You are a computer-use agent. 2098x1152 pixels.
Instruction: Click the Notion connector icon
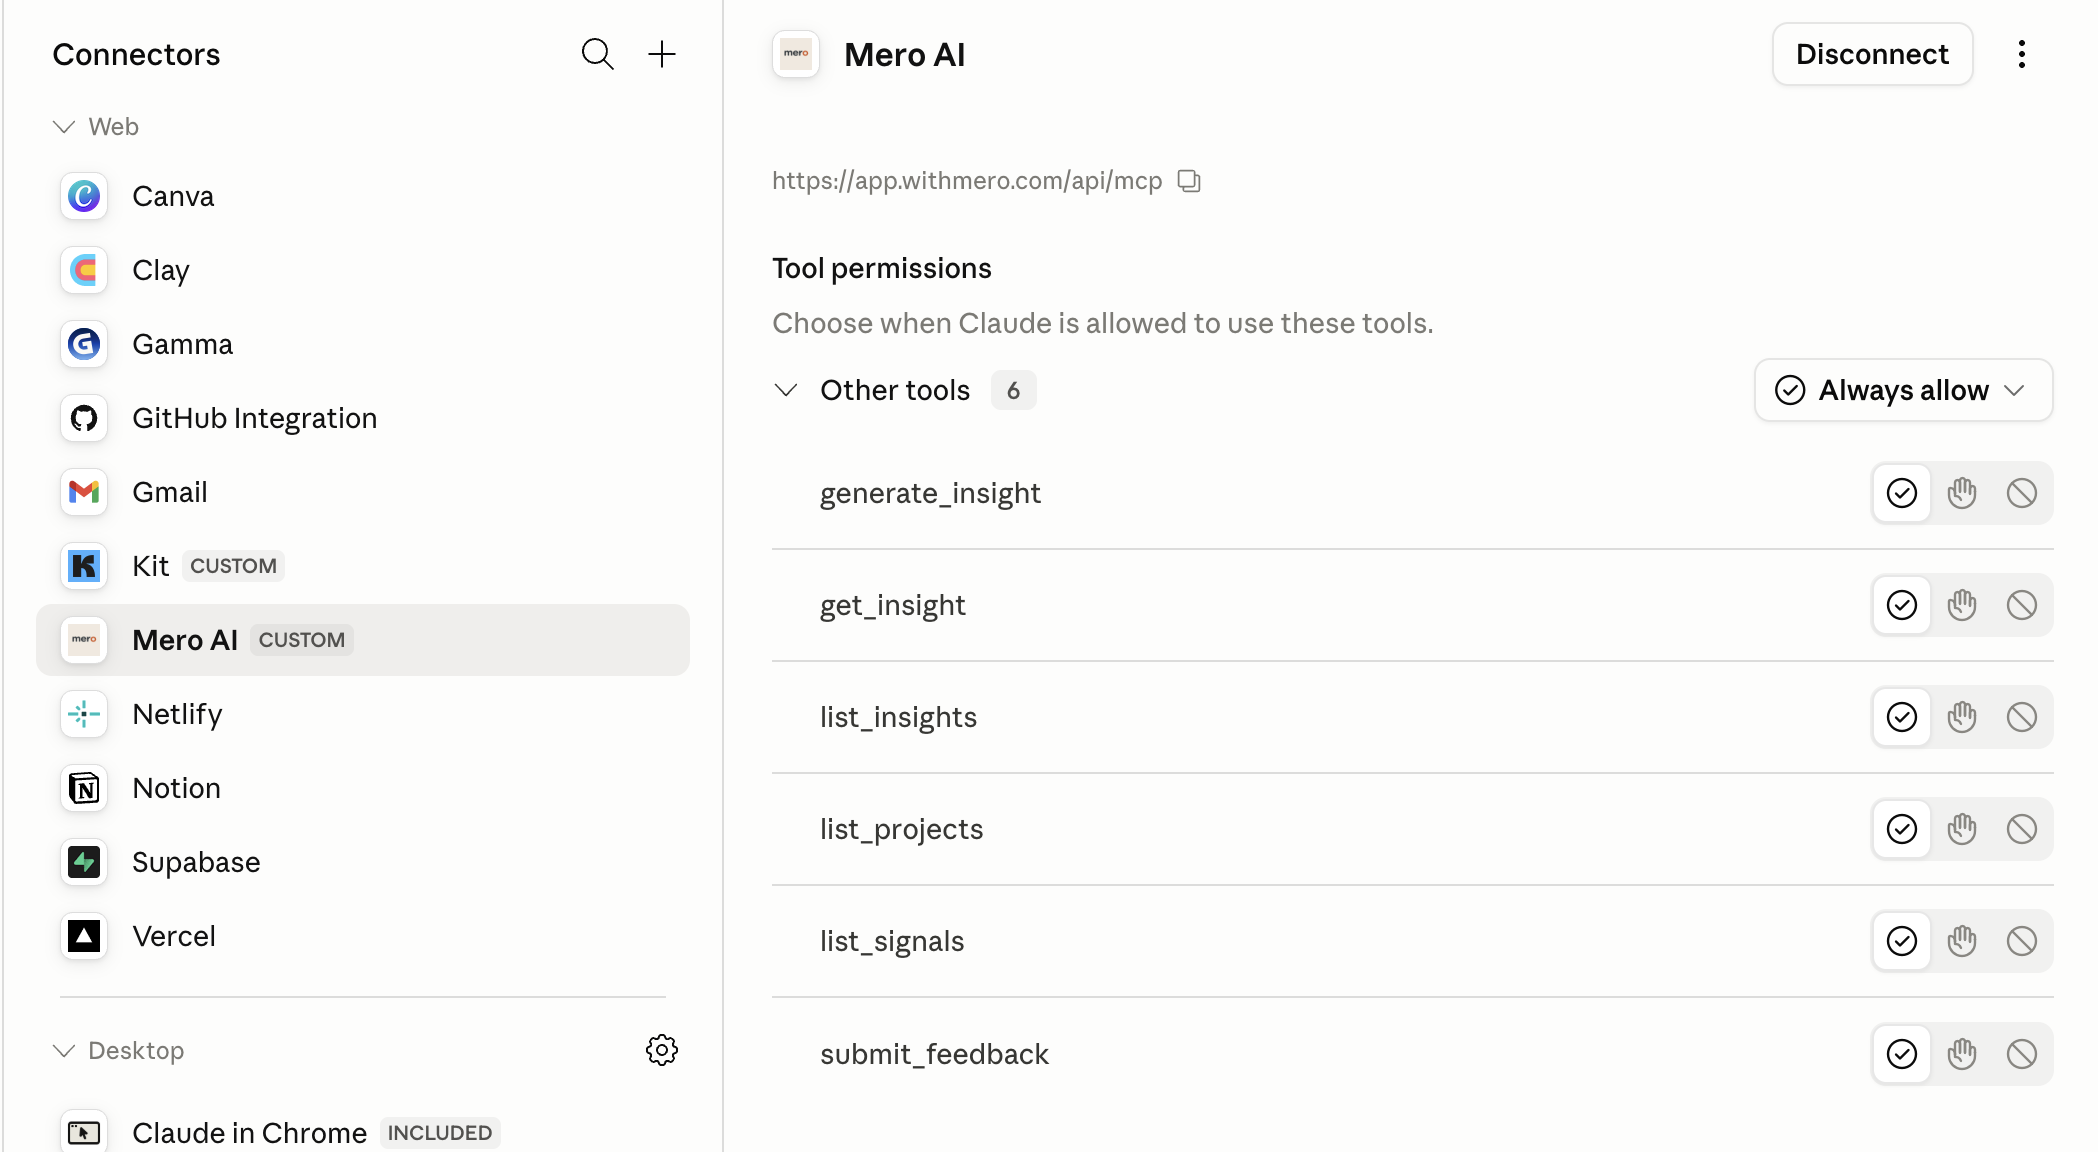84,788
